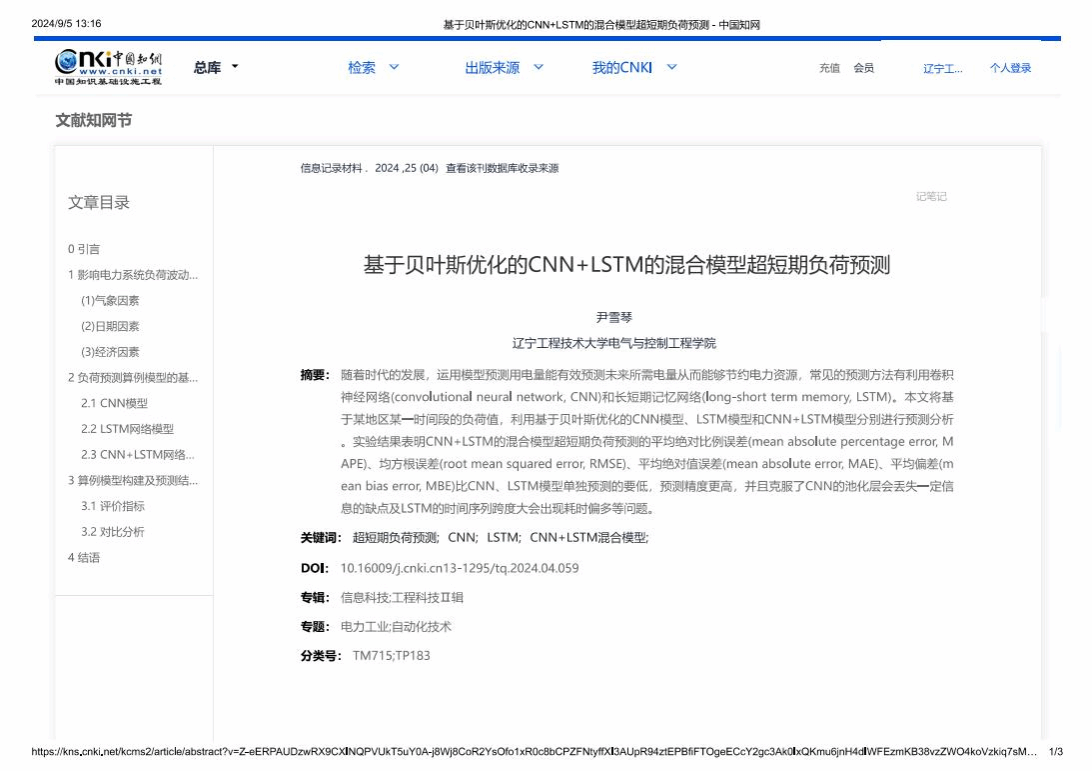Select 2.2 LSTM网络模型 in outline
The image size is (1092, 771).
[127, 429]
